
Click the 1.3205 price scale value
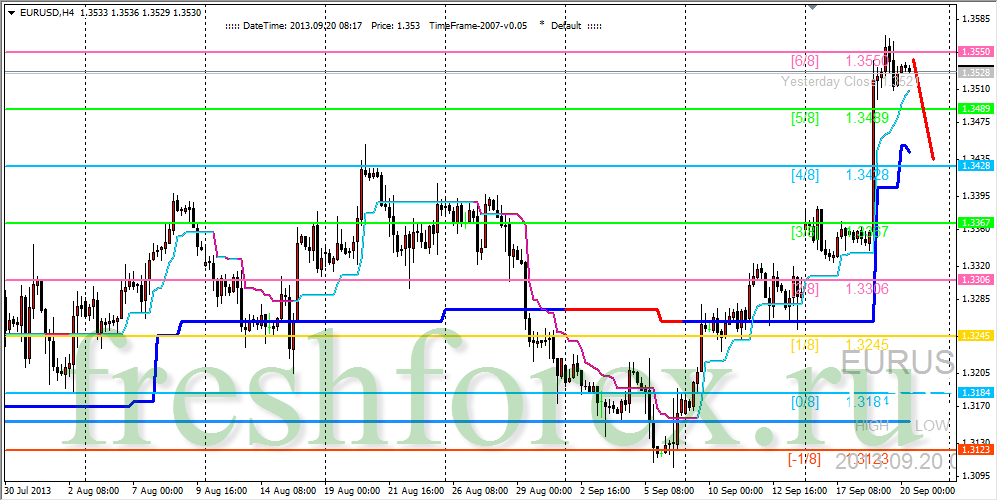pyautogui.click(x=976, y=372)
